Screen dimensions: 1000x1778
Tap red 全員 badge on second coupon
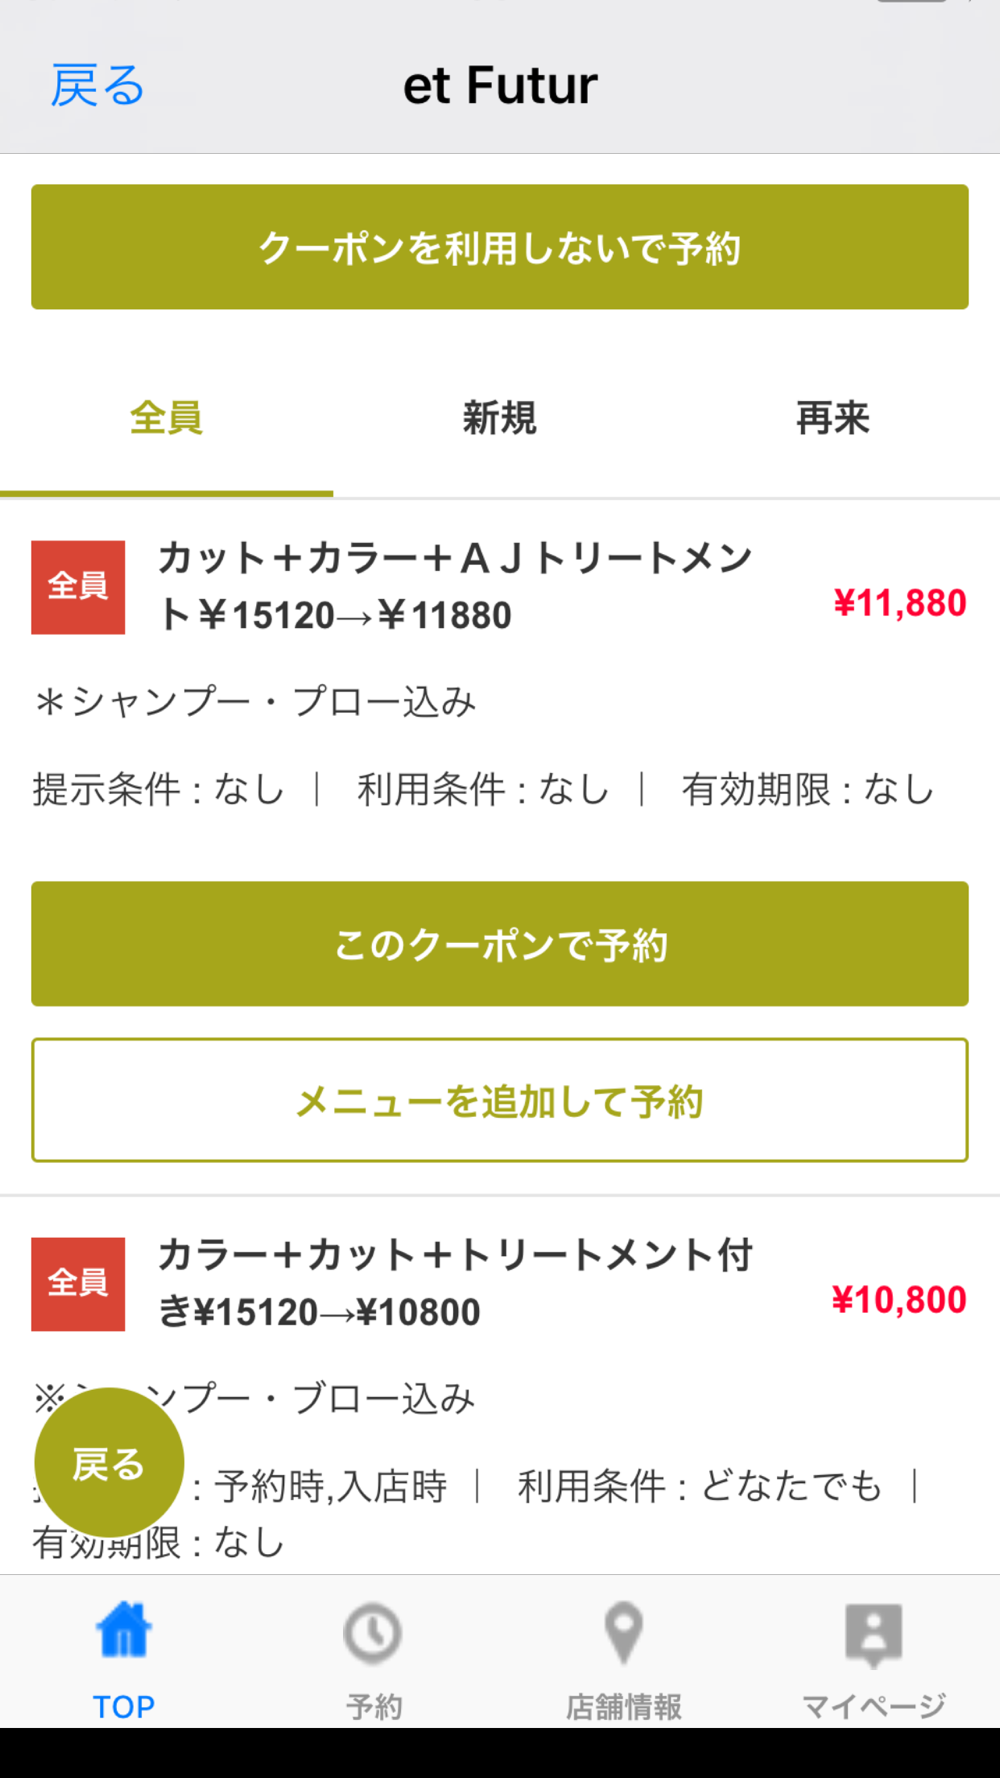click(78, 1284)
